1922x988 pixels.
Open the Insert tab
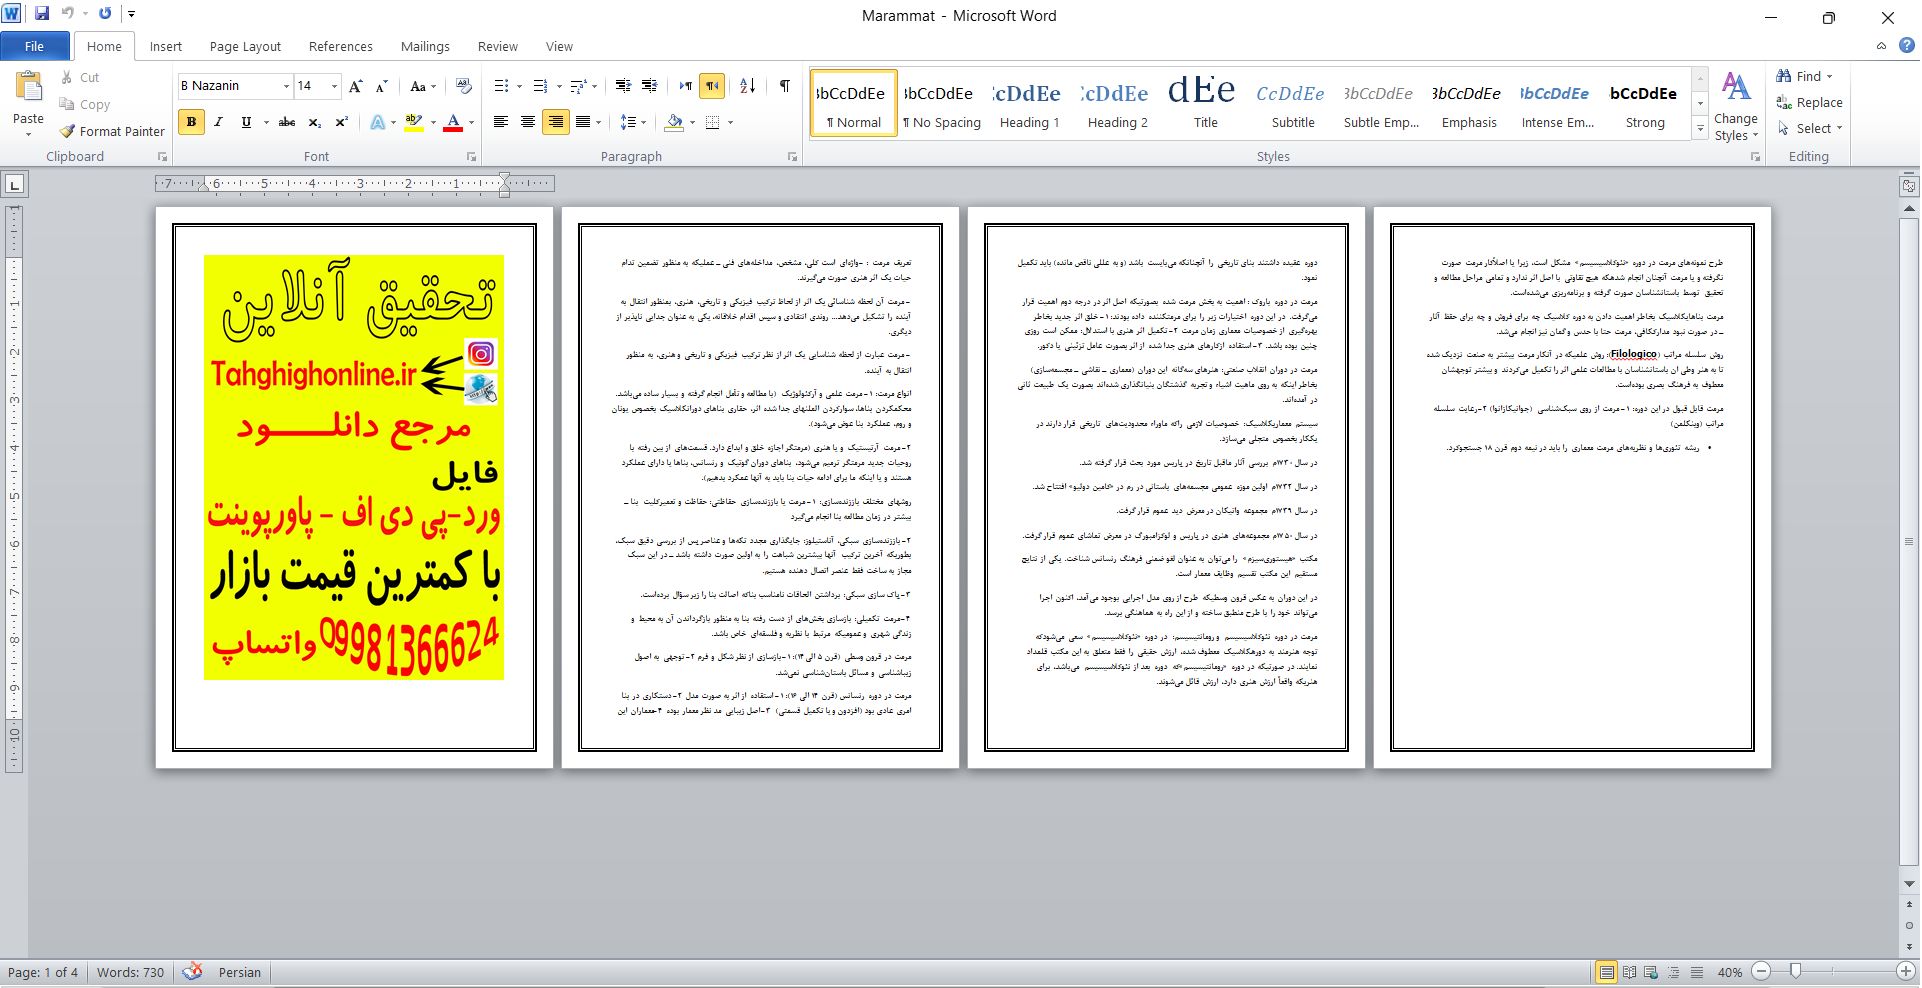(166, 46)
